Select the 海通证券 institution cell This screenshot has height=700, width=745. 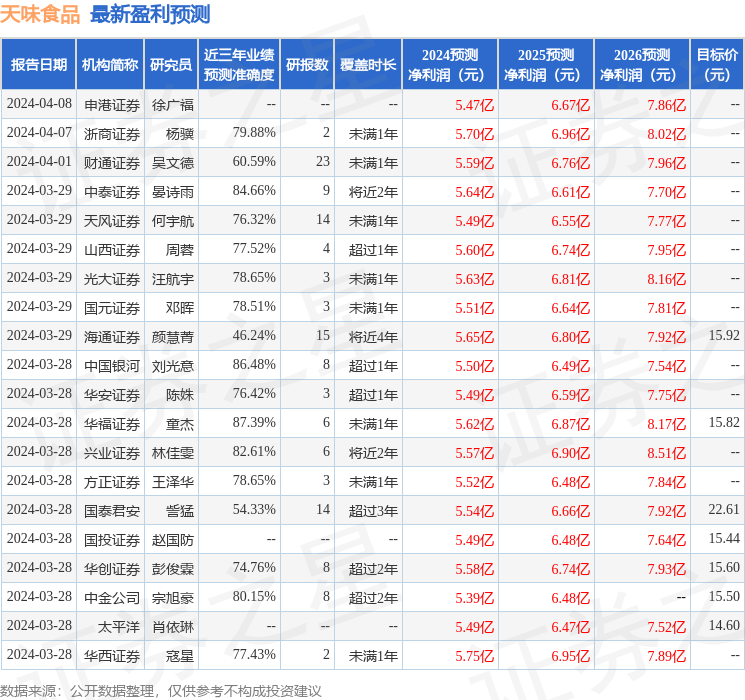point(112,337)
